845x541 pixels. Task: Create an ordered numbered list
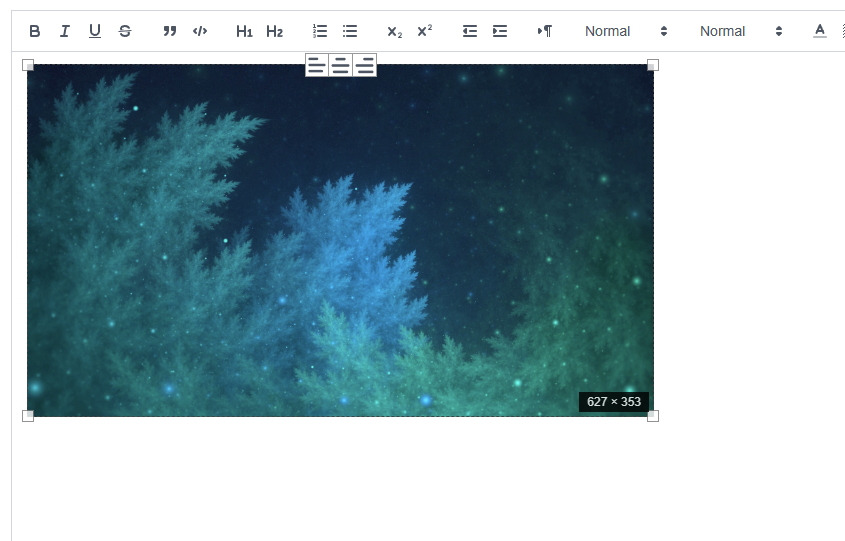click(320, 31)
